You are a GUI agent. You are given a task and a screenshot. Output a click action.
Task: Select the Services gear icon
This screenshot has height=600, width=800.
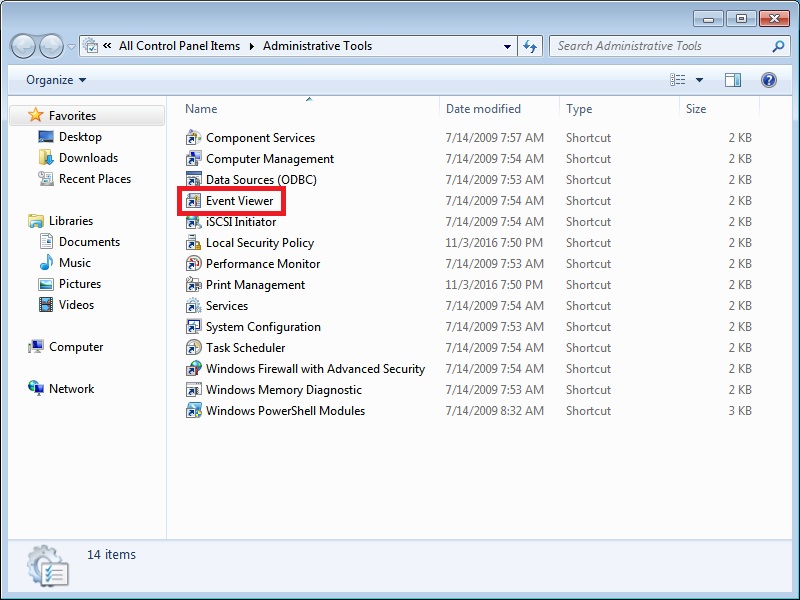pos(193,306)
